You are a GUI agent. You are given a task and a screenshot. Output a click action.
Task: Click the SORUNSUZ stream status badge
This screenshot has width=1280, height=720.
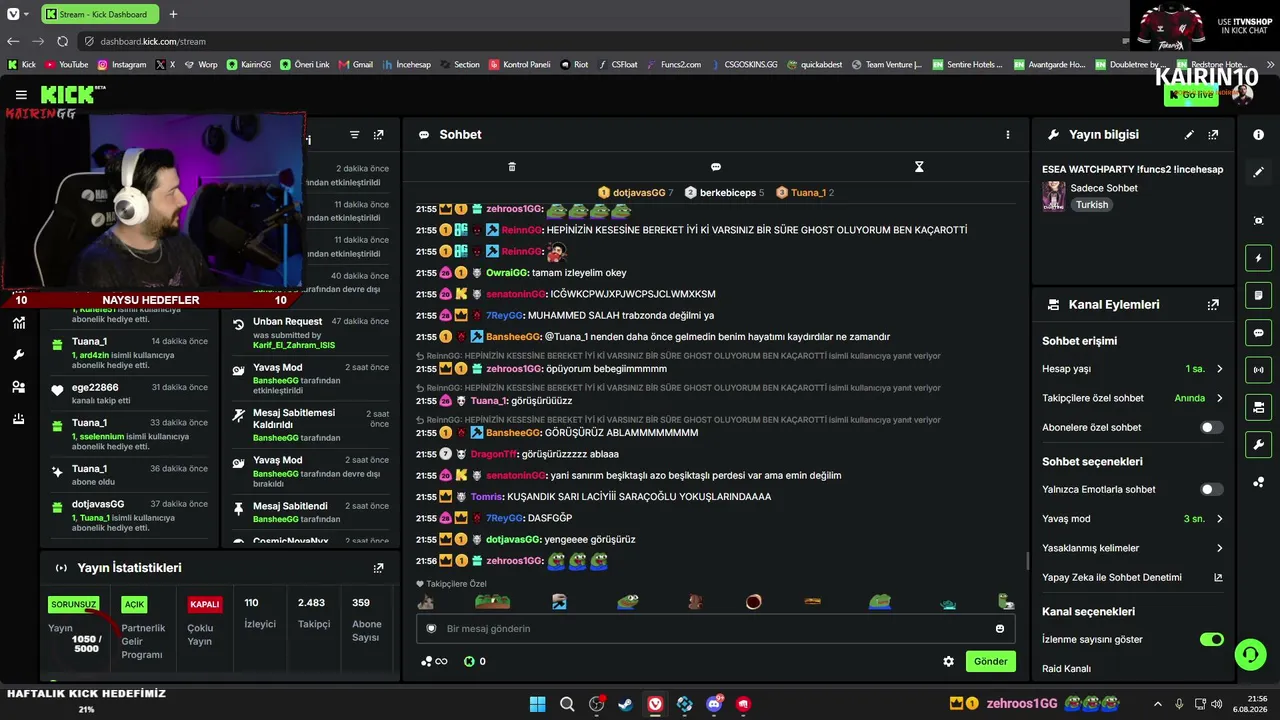pos(74,605)
